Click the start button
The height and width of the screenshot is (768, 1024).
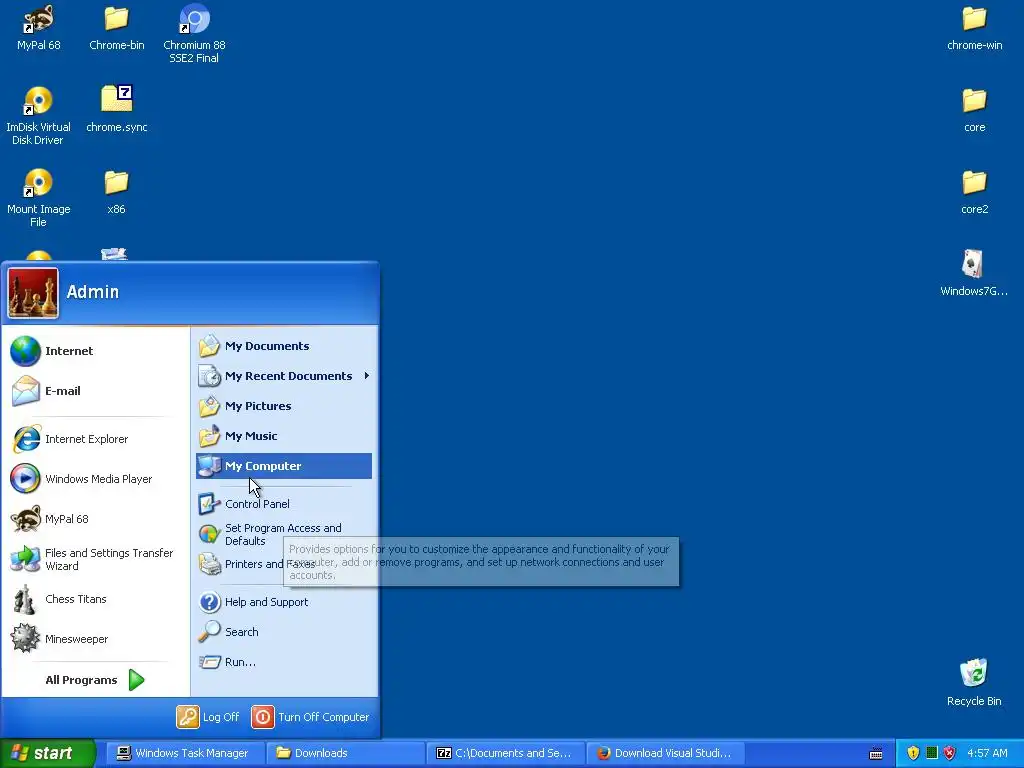coord(47,753)
